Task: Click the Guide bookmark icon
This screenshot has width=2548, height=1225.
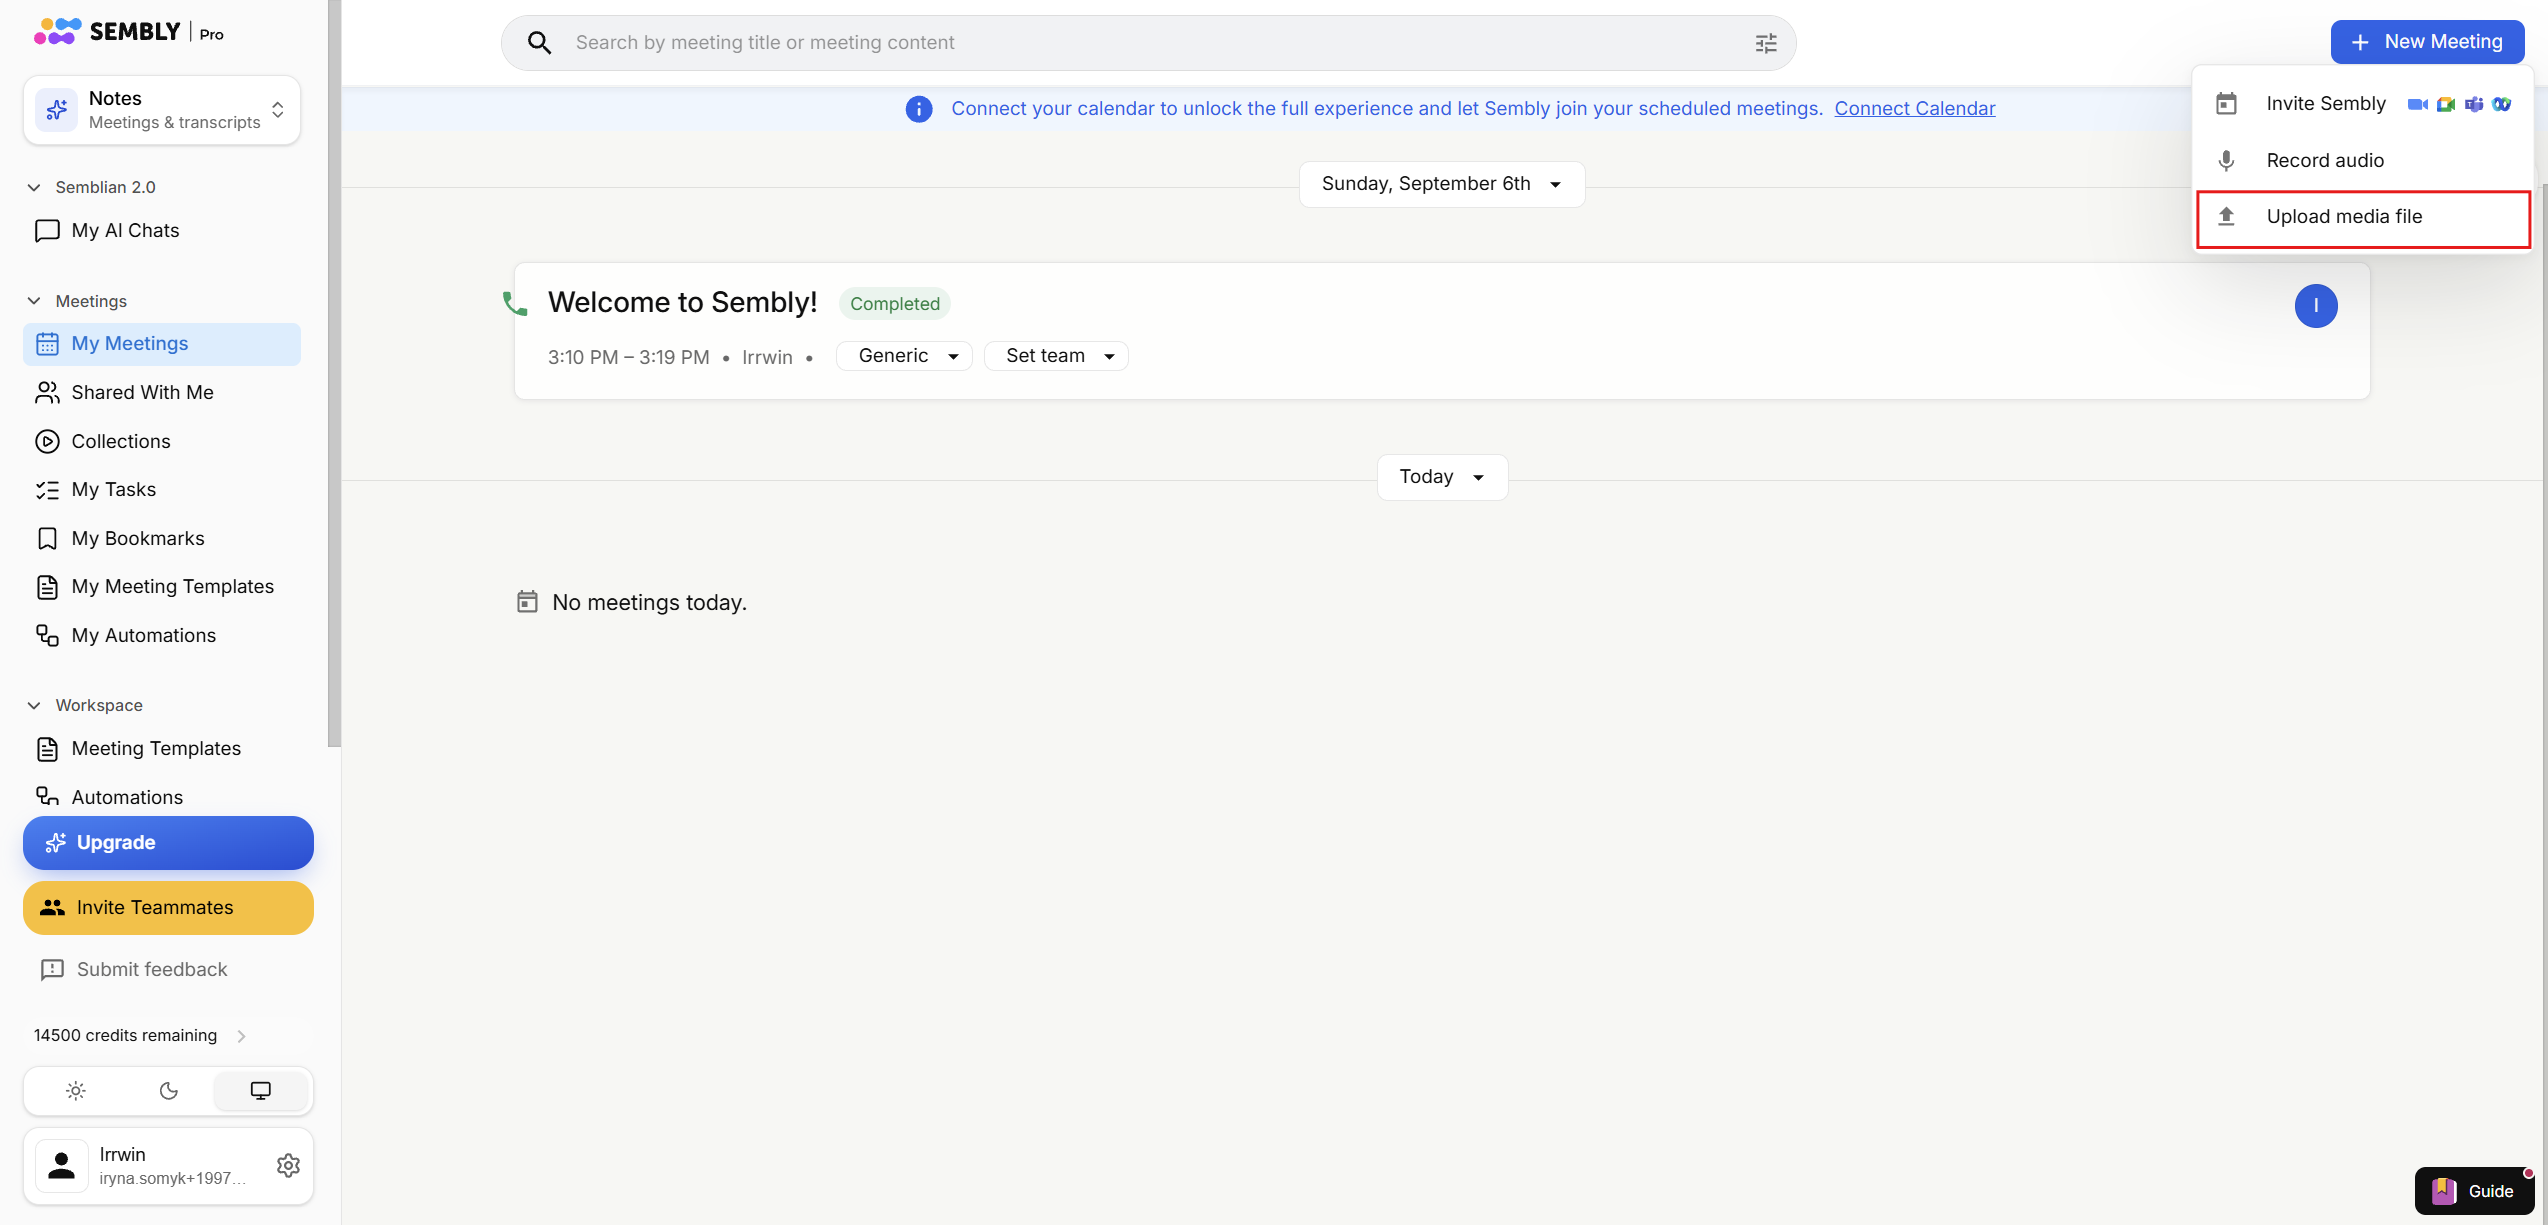Action: (x=2444, y=1190)
